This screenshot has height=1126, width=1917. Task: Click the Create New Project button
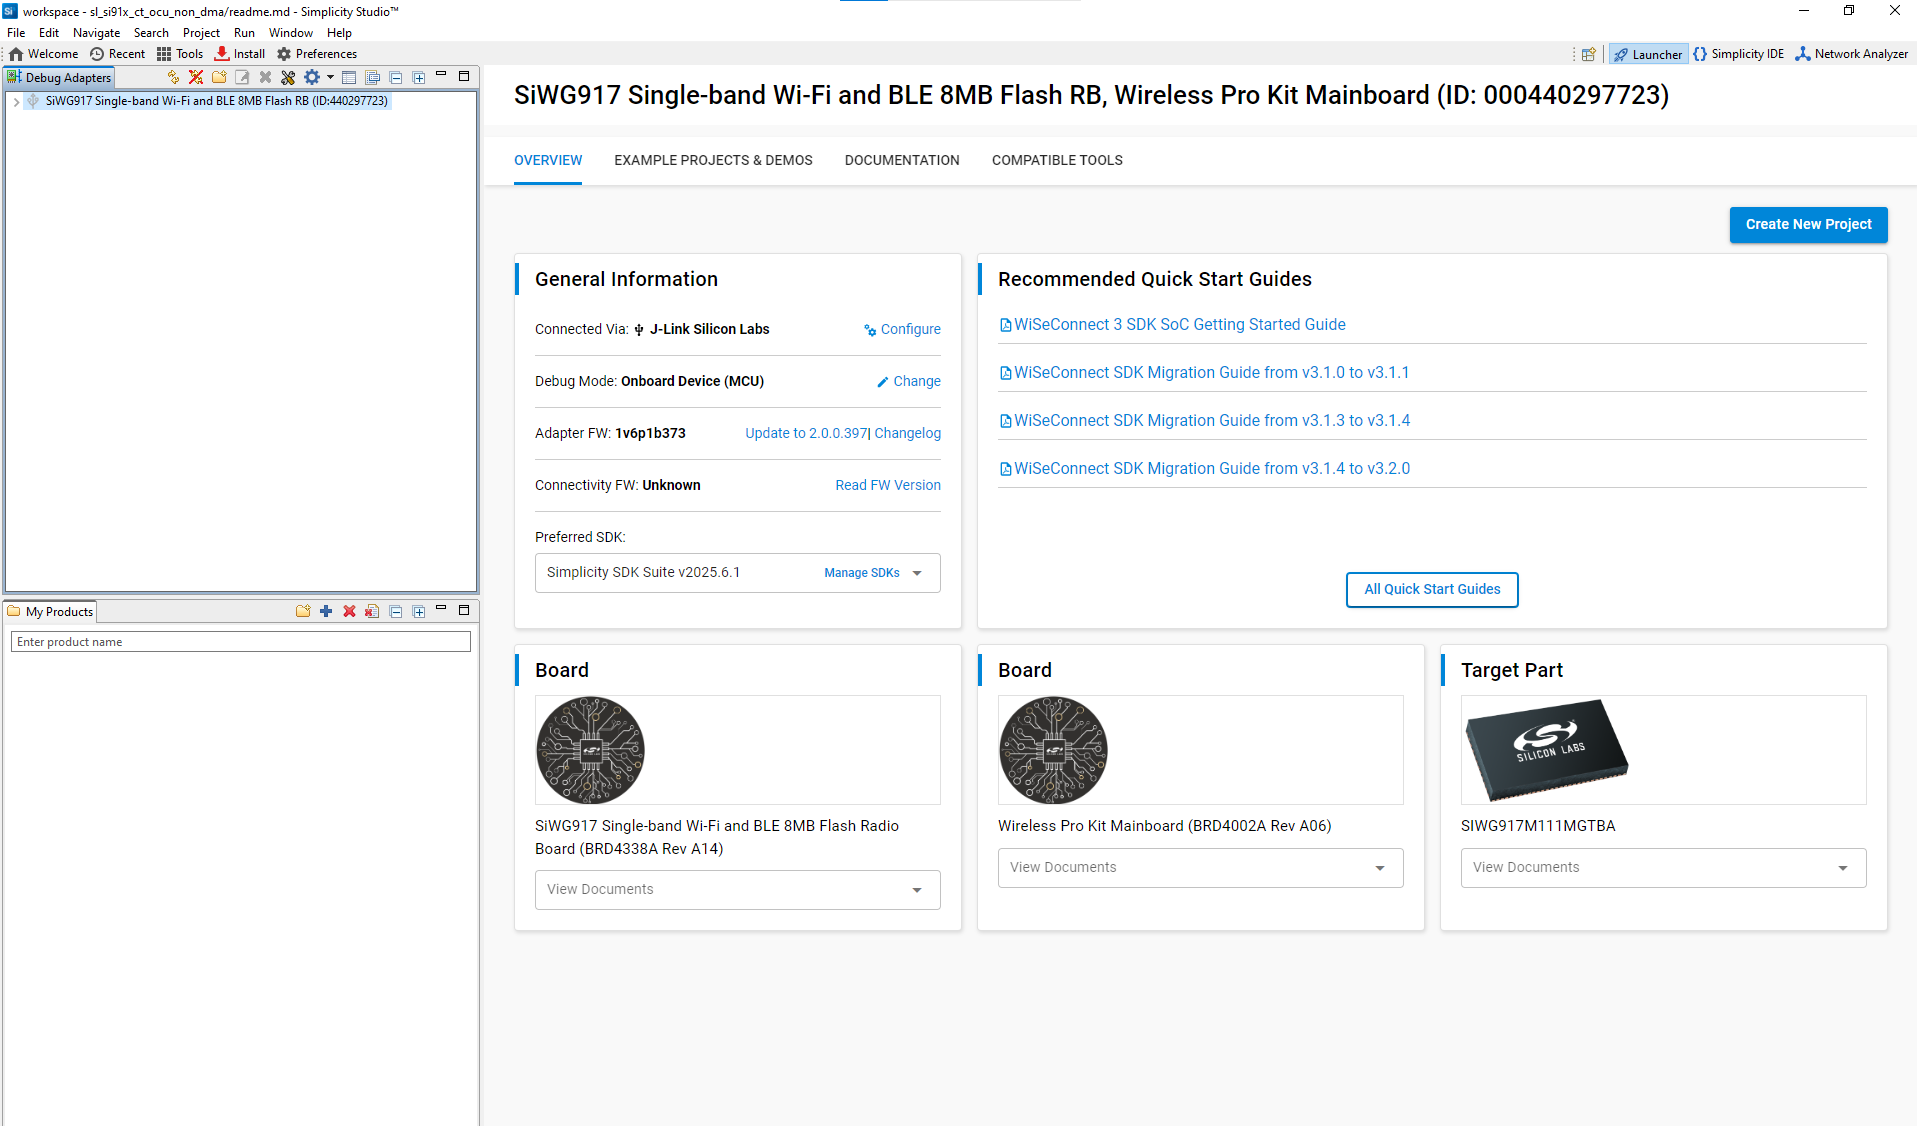tap(1808, 225)
